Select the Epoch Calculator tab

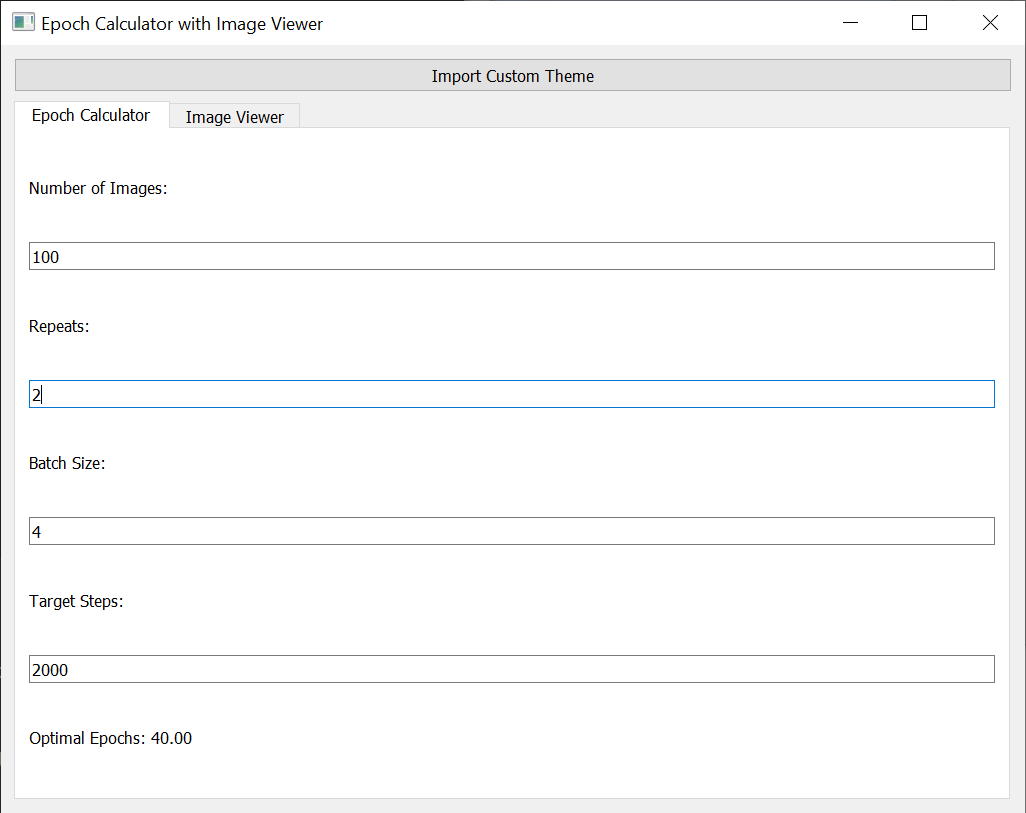(x=92, y=115)
